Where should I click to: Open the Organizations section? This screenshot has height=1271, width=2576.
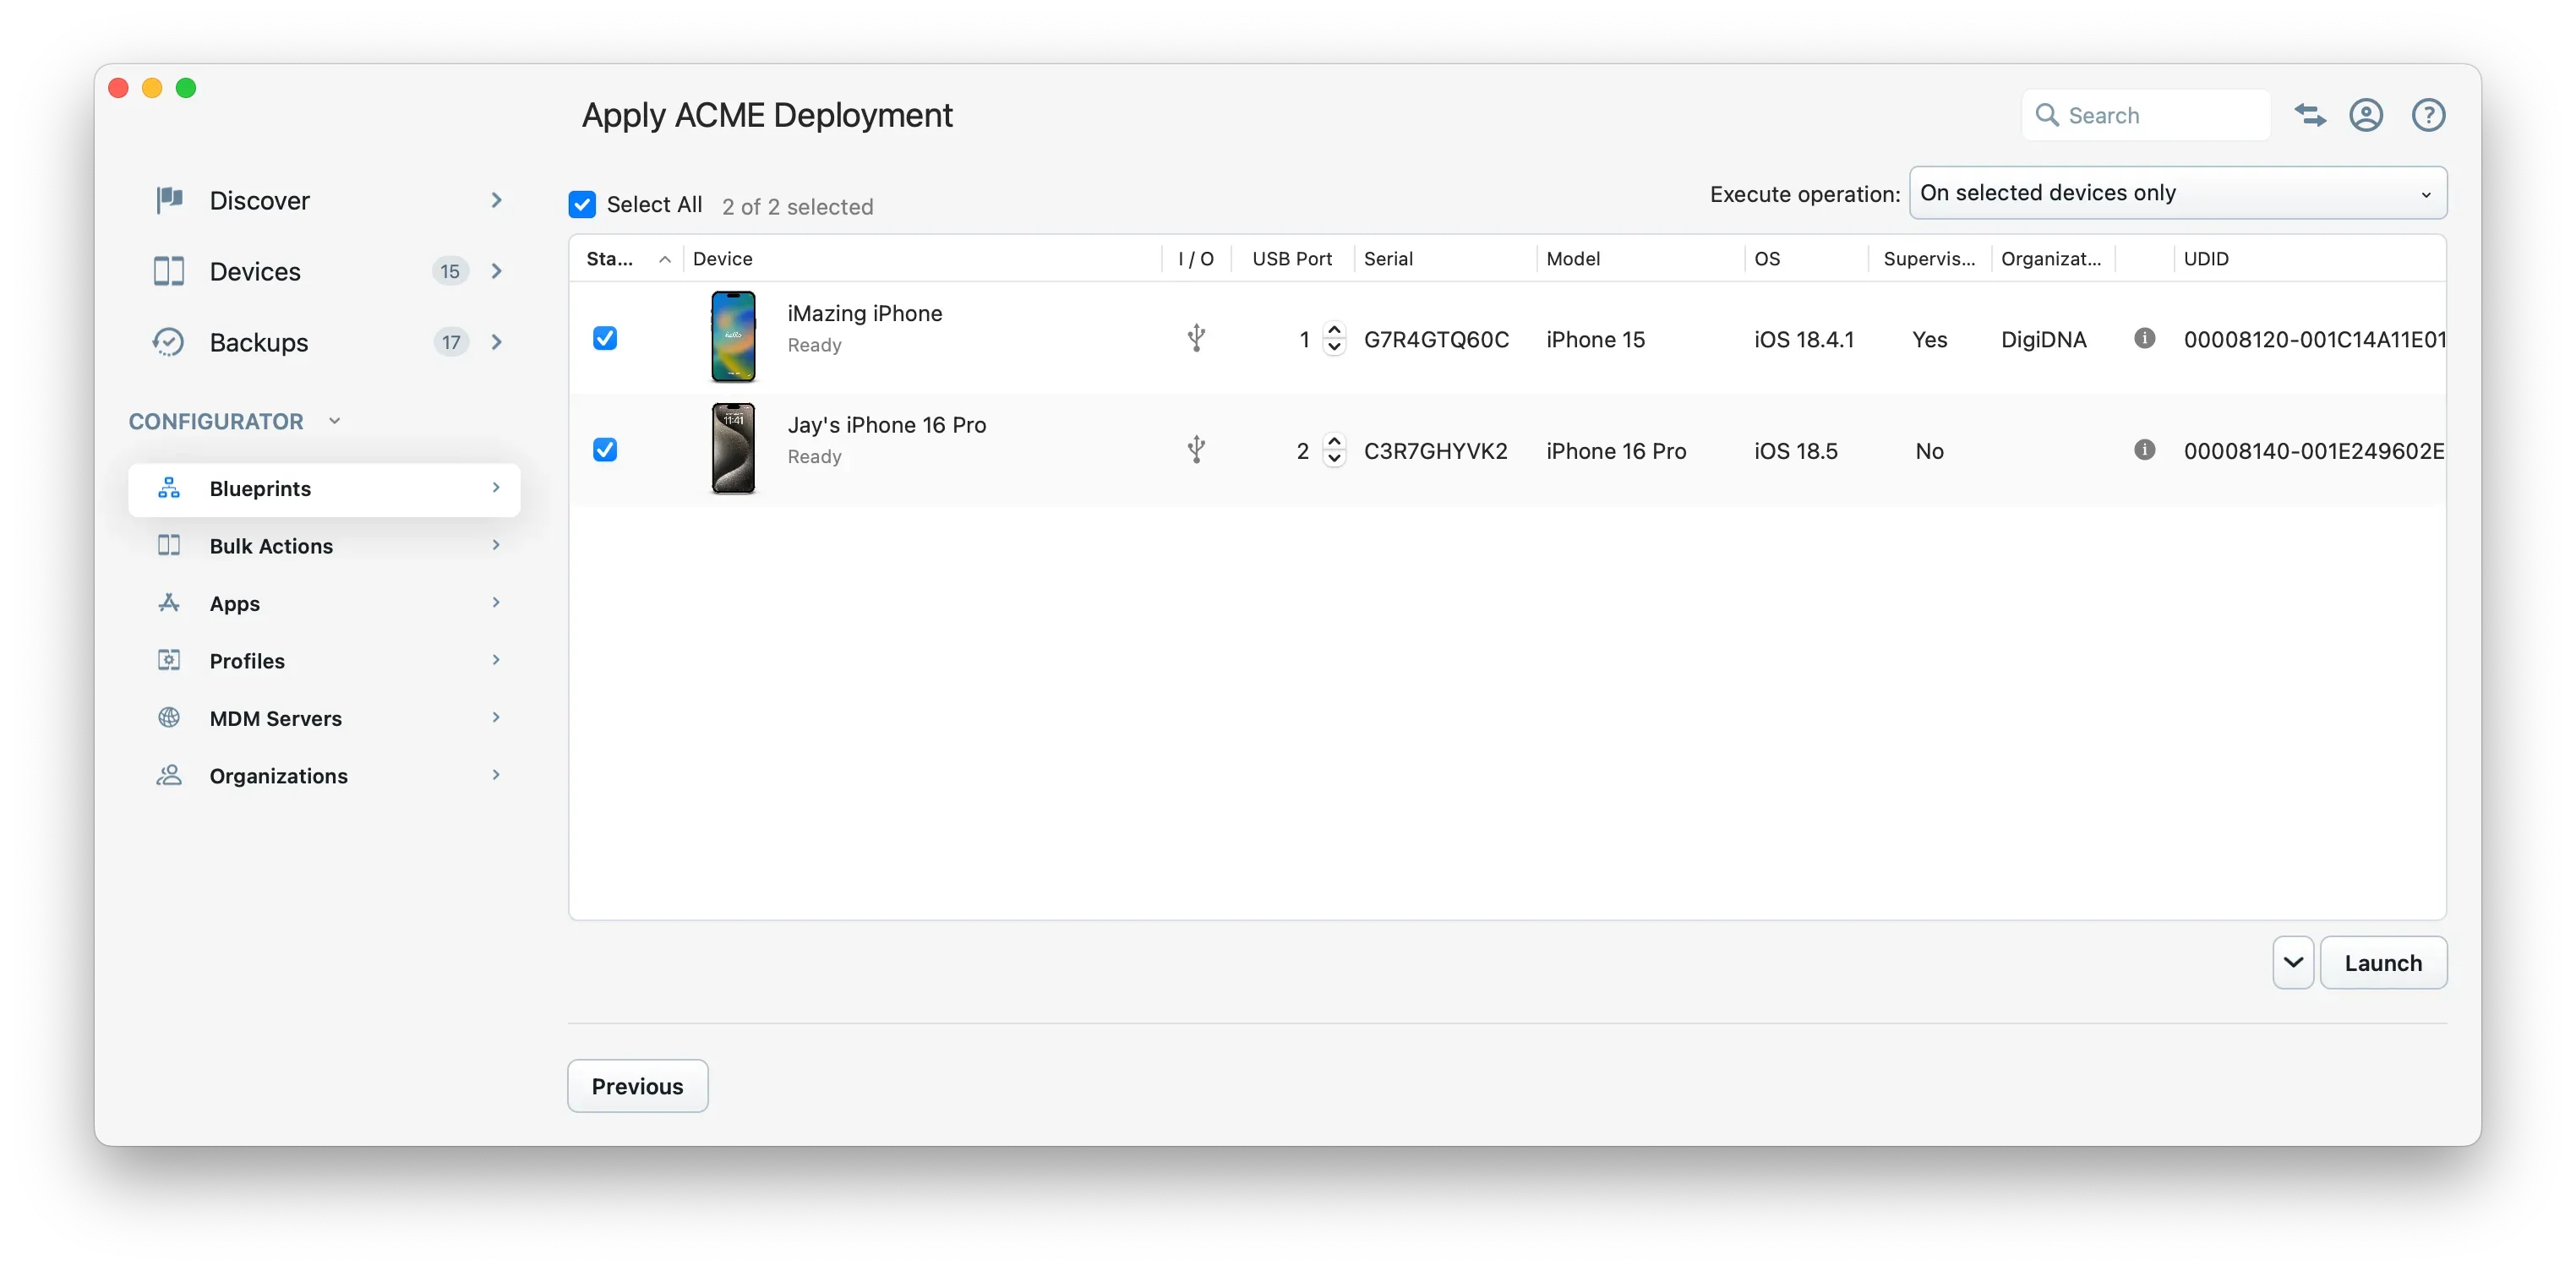[x=277, y=775]
